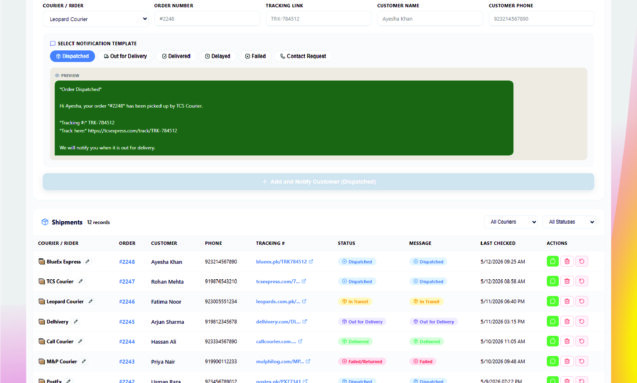The height and width of the screenshot is (383, 637).
Task: Click Out for Delivery badge in Message column
Action: click(433, 321)
